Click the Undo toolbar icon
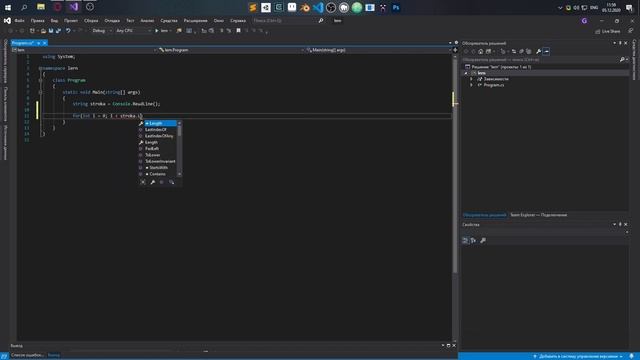 point(68,31)
